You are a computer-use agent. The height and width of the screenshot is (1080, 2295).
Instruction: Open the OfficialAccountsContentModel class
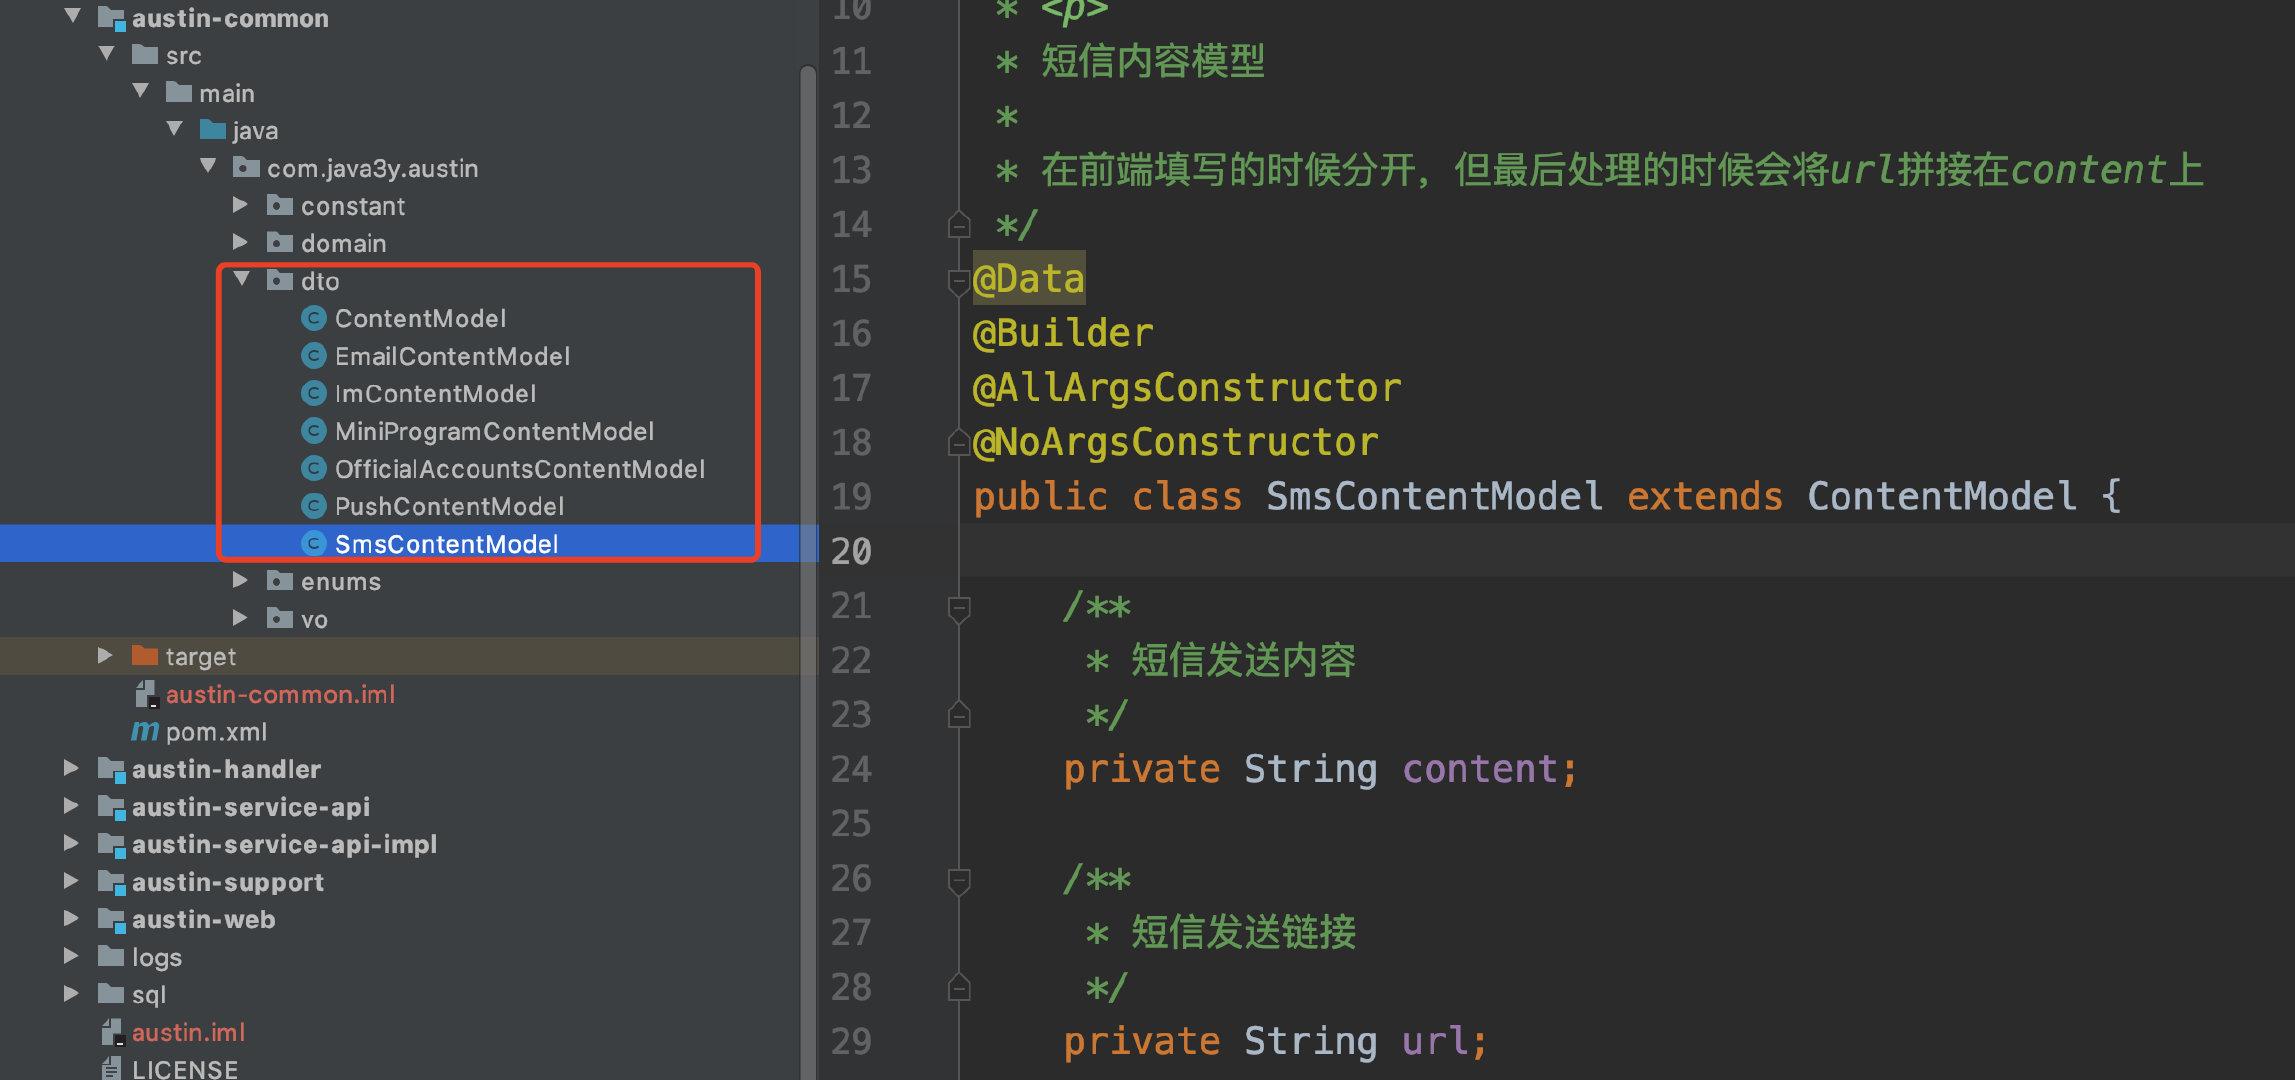[519, 469]
